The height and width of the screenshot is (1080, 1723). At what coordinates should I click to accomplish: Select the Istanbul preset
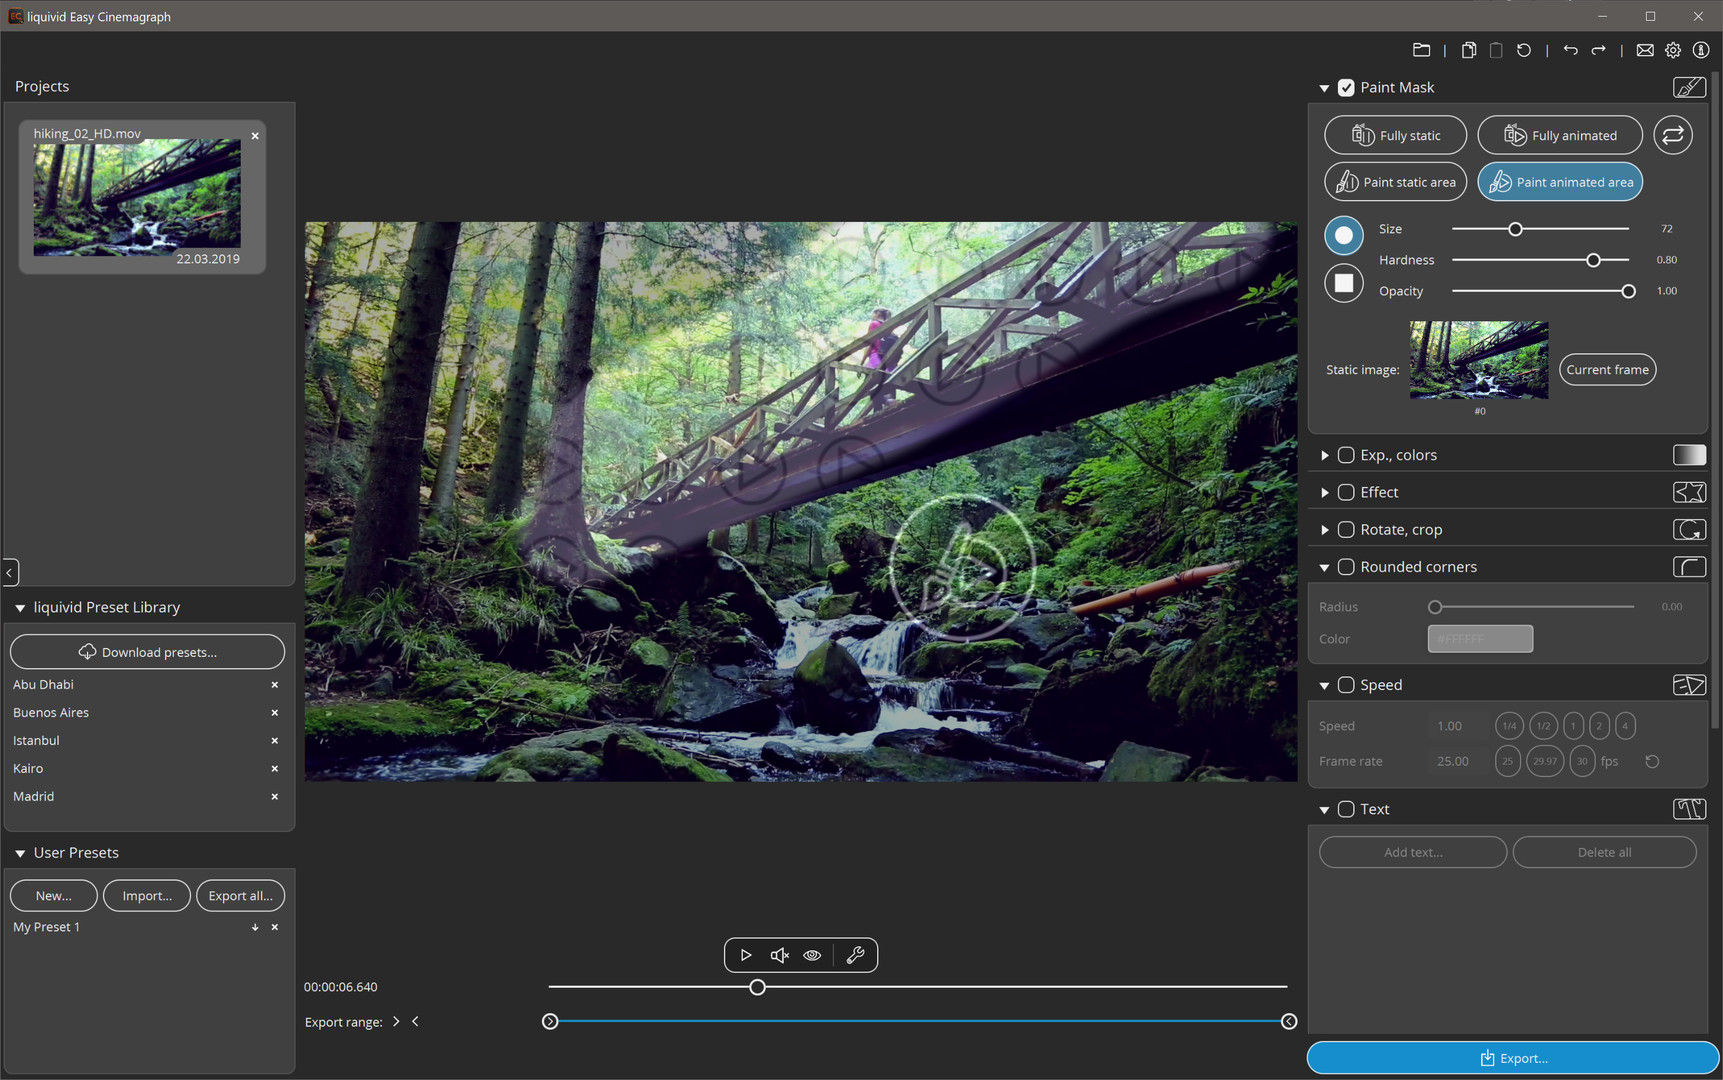coord(37,741)
